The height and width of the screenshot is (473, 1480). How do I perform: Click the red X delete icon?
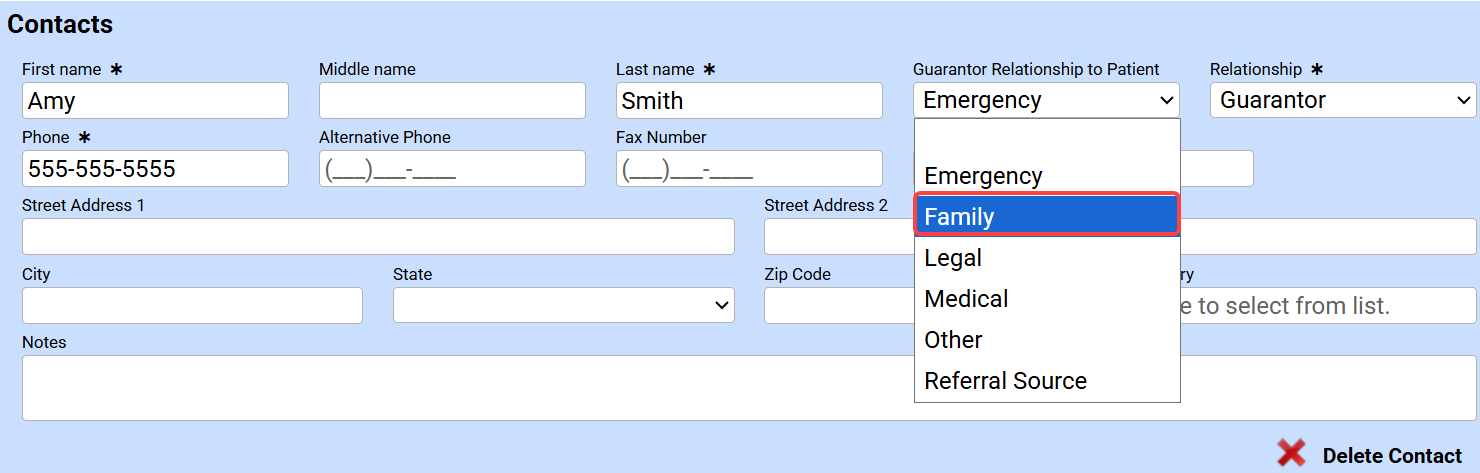[x=1291, y=454]
